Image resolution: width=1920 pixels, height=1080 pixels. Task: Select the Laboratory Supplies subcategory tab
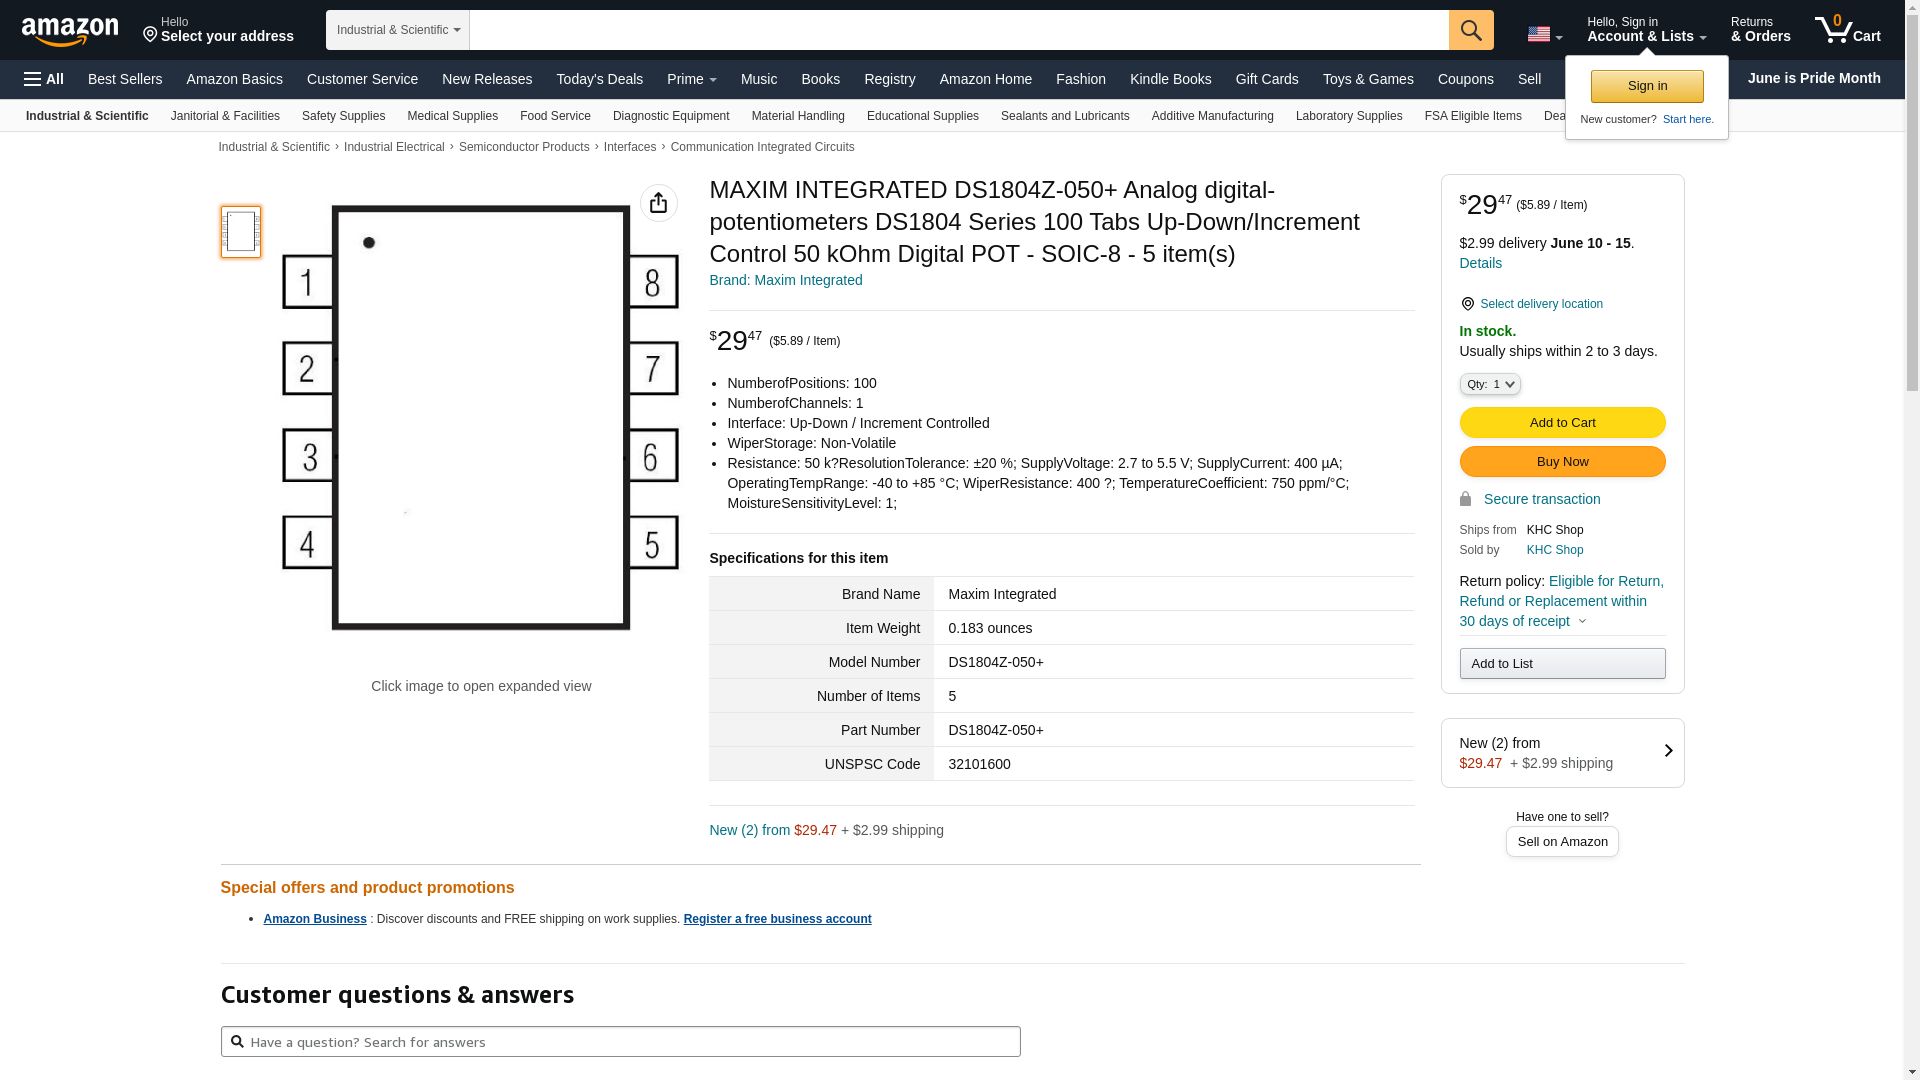pyautogui.click(x=1348, y=116)
